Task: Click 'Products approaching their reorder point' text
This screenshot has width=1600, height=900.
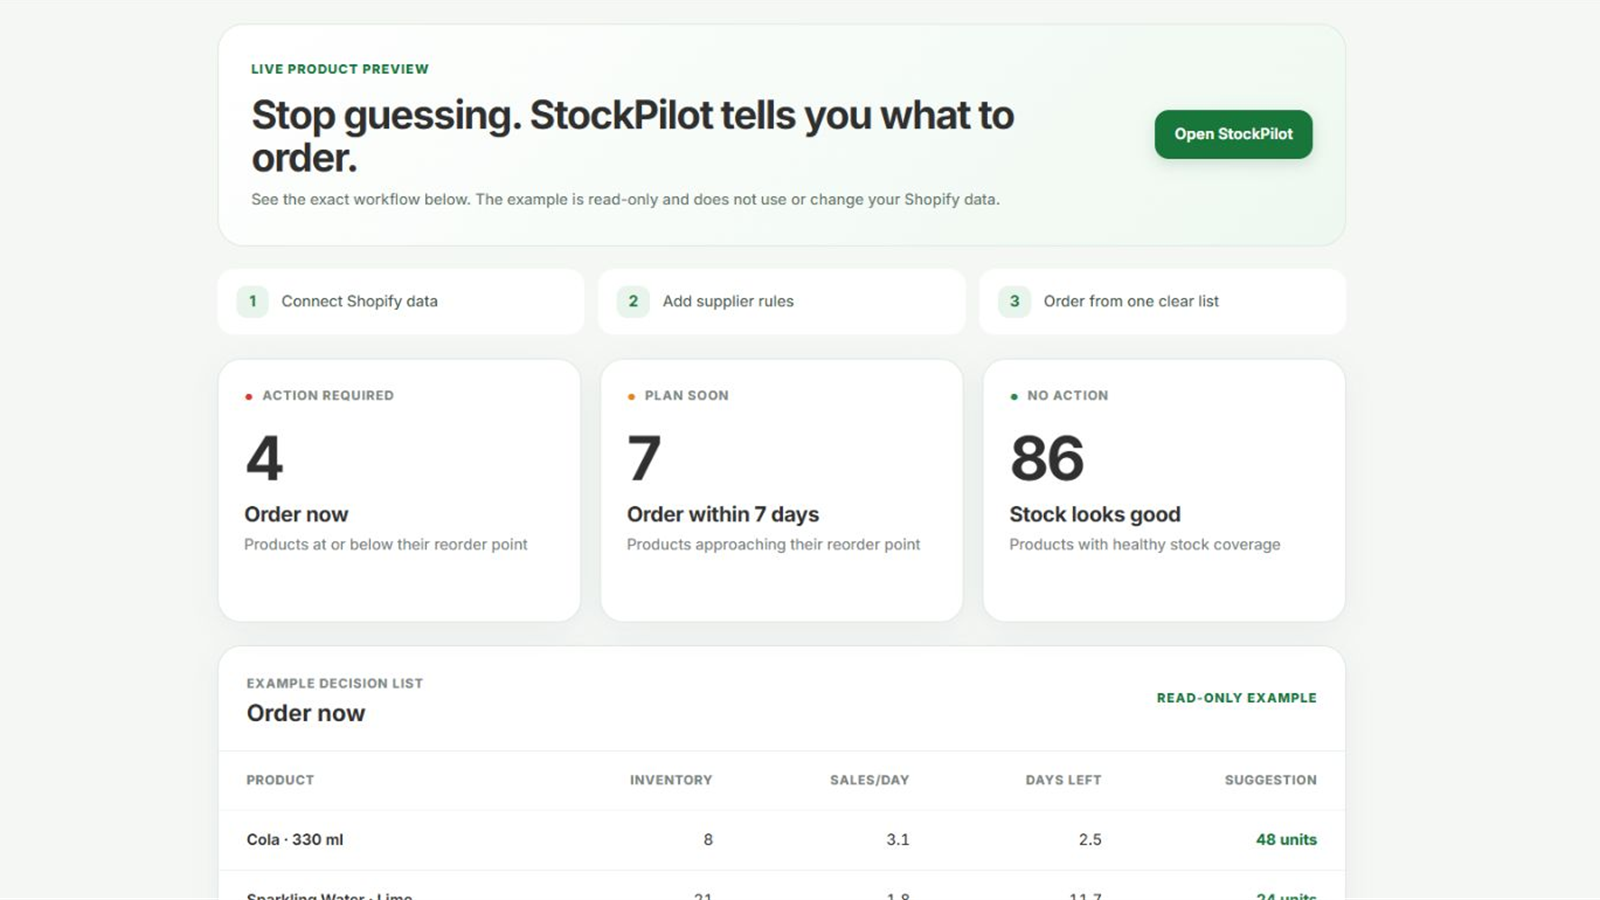Action: [x=773, y=544]
